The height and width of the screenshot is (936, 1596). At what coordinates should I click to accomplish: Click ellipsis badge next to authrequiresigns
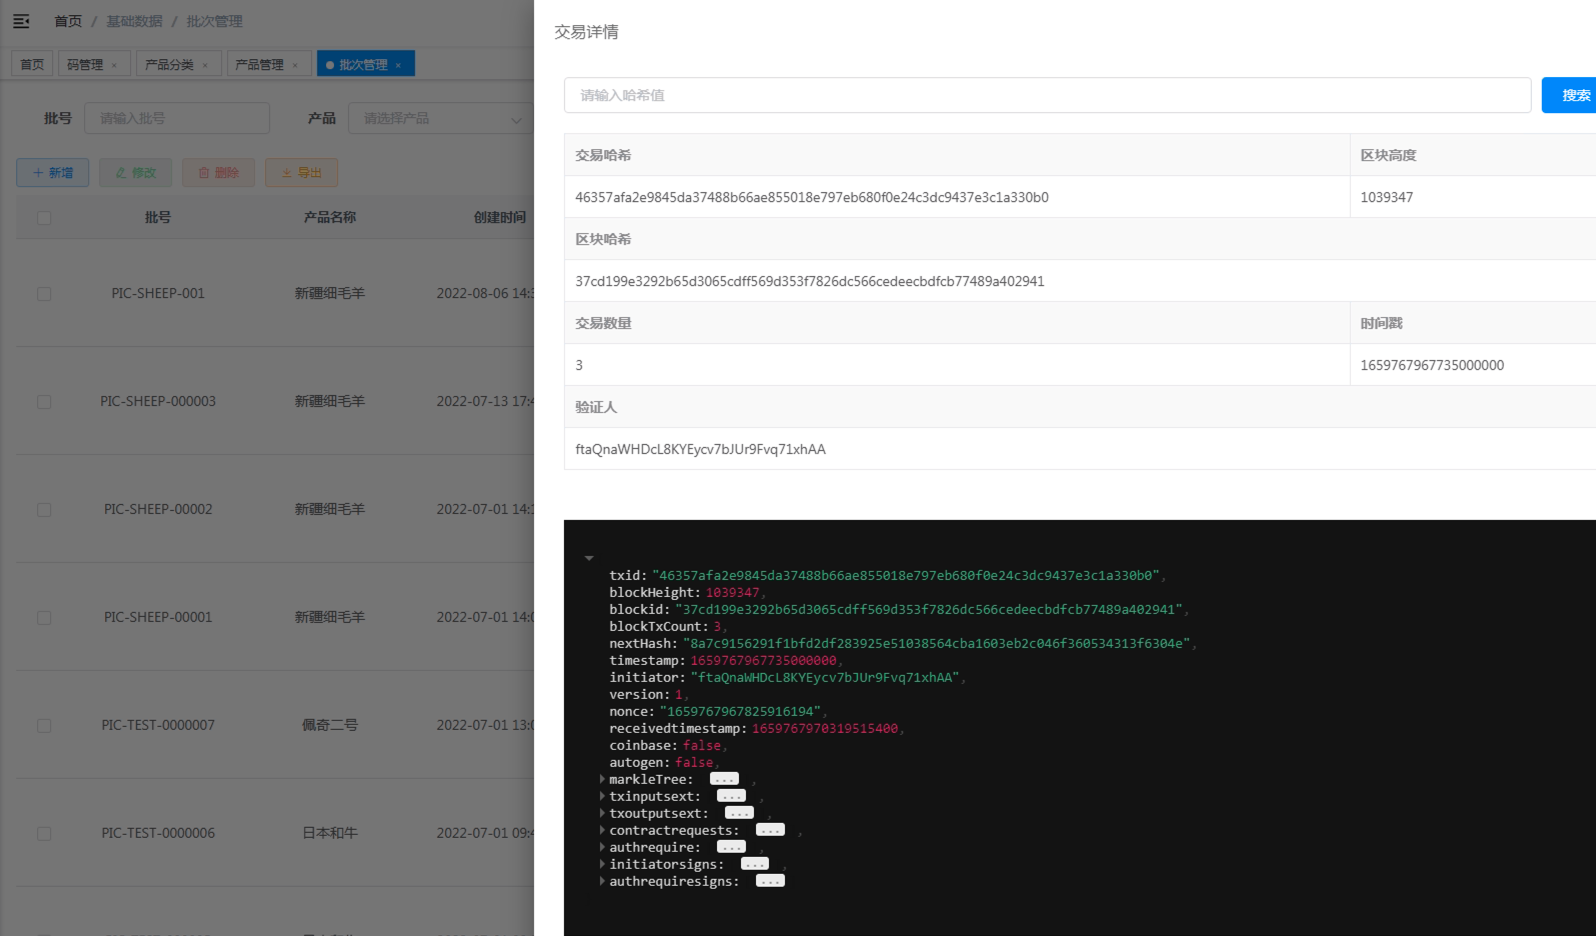pos(770,881)
